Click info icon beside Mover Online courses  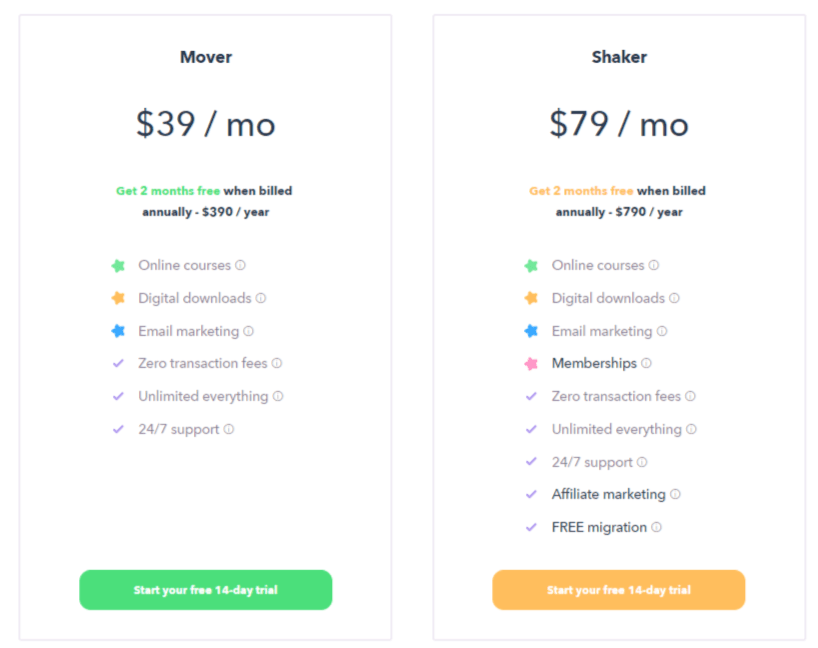[x=240, y=265]
